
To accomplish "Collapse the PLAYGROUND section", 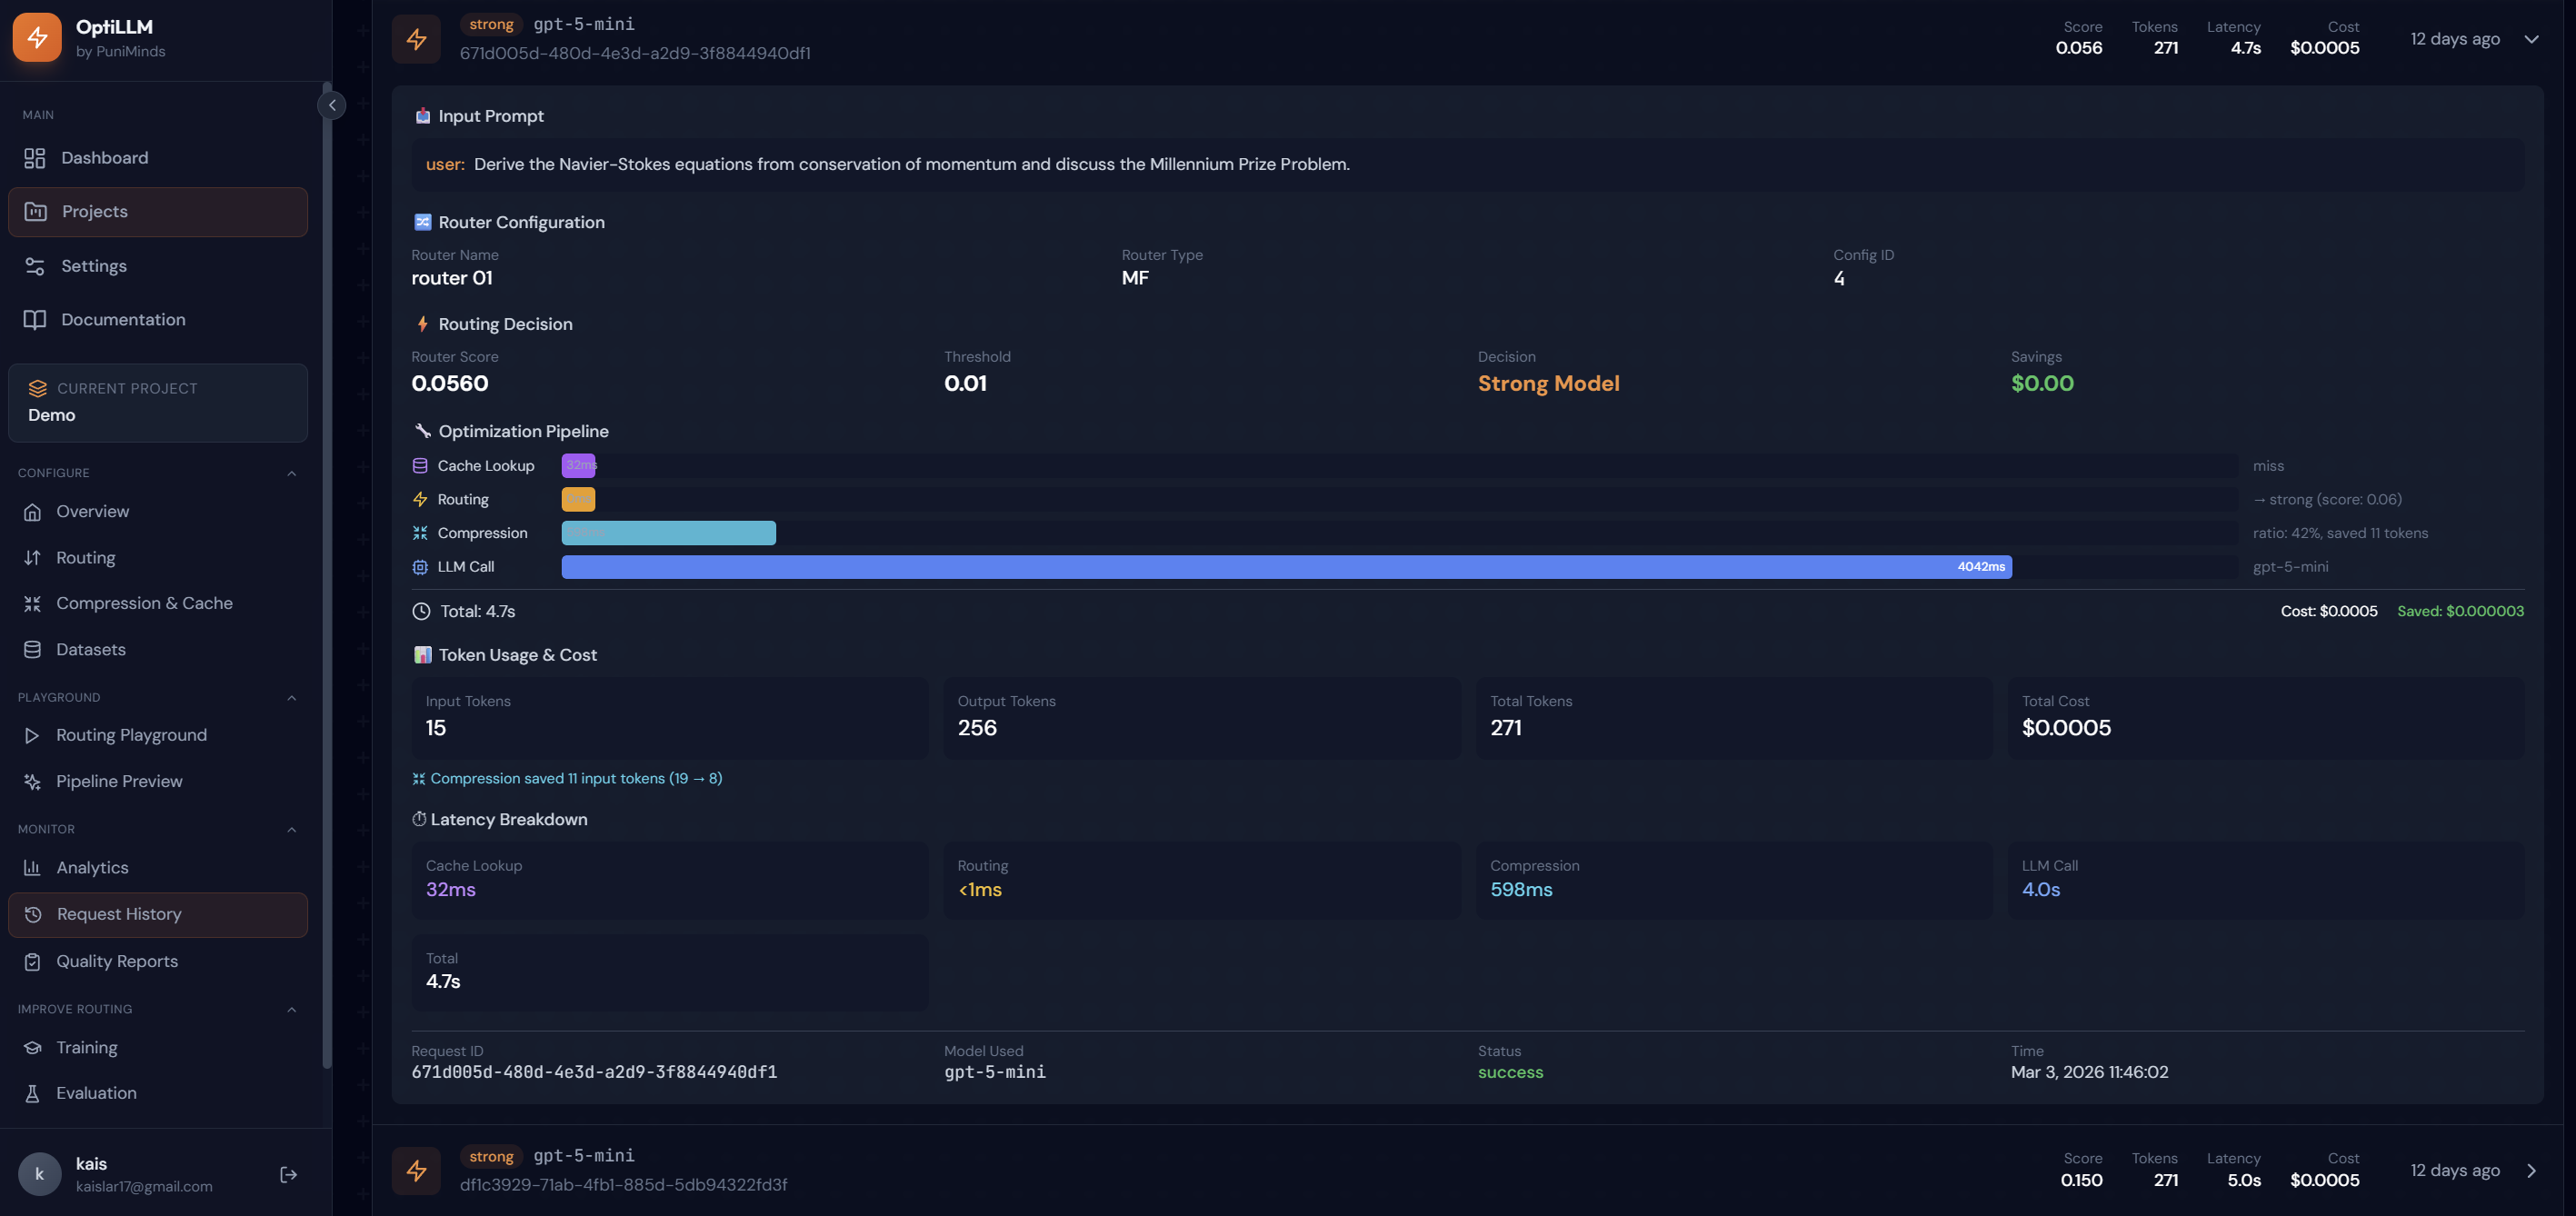I will point(291,698).
